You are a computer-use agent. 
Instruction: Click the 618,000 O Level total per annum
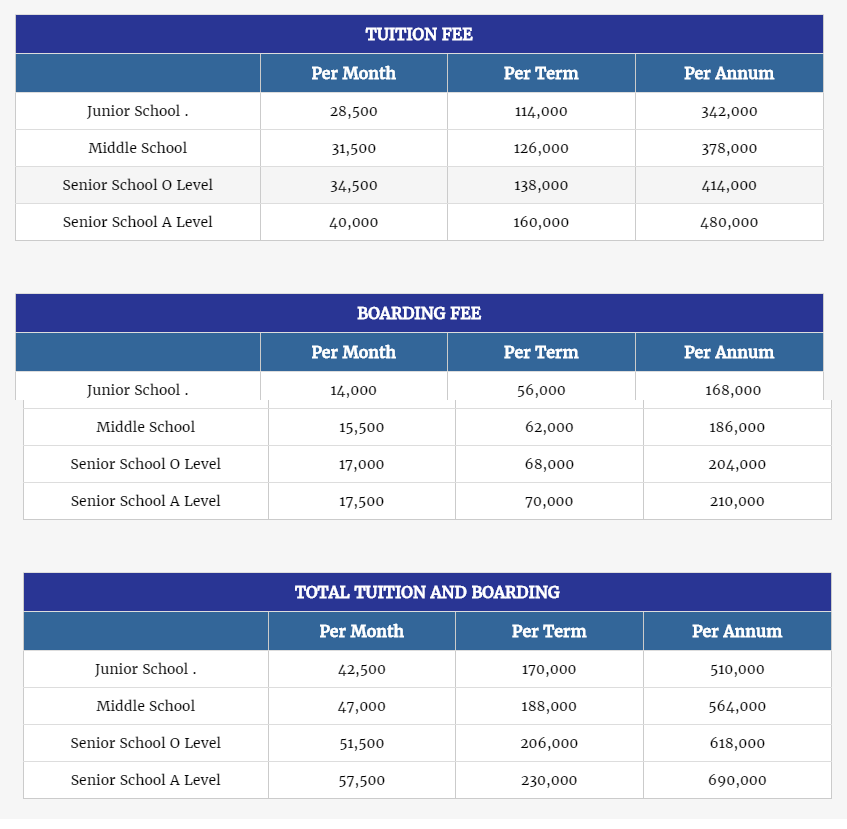pos(737,743)
